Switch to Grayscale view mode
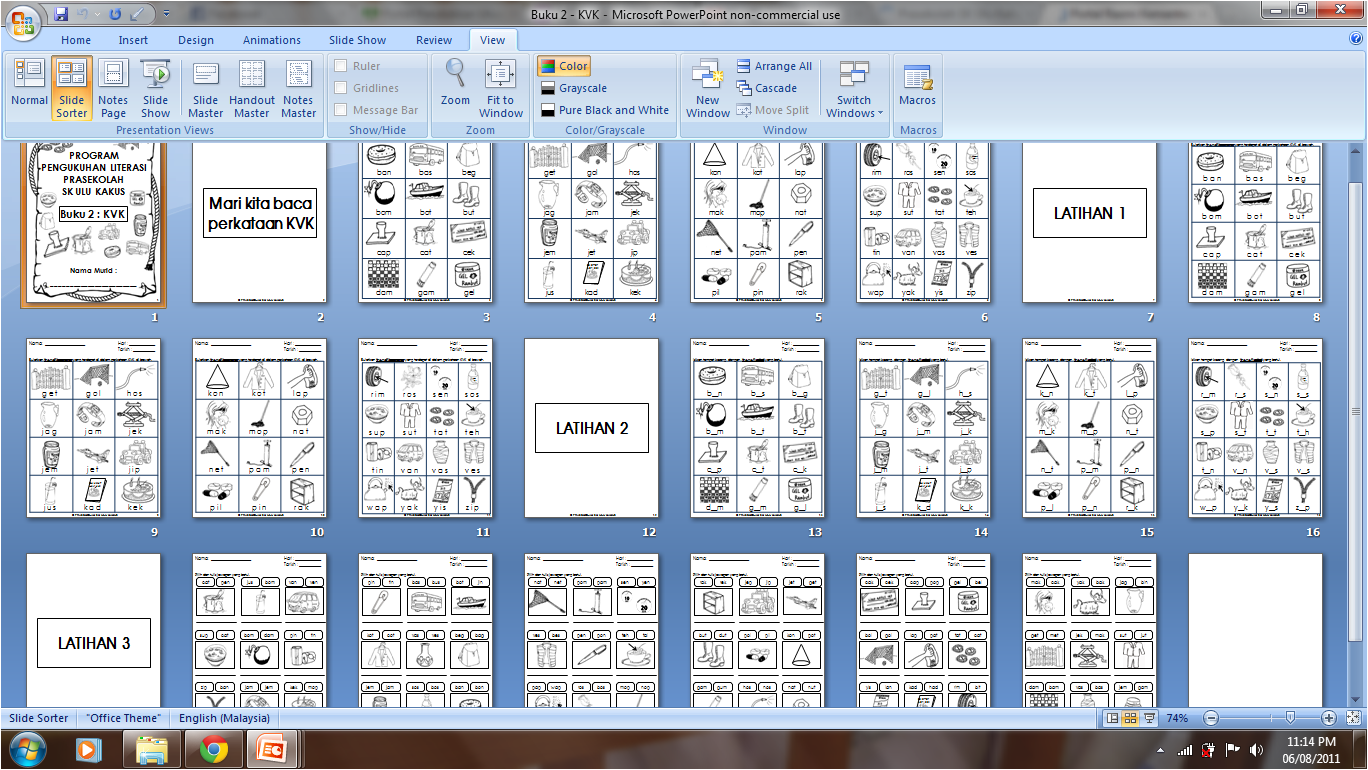This screenshot has height=770, width=1368. pos(574,88)
